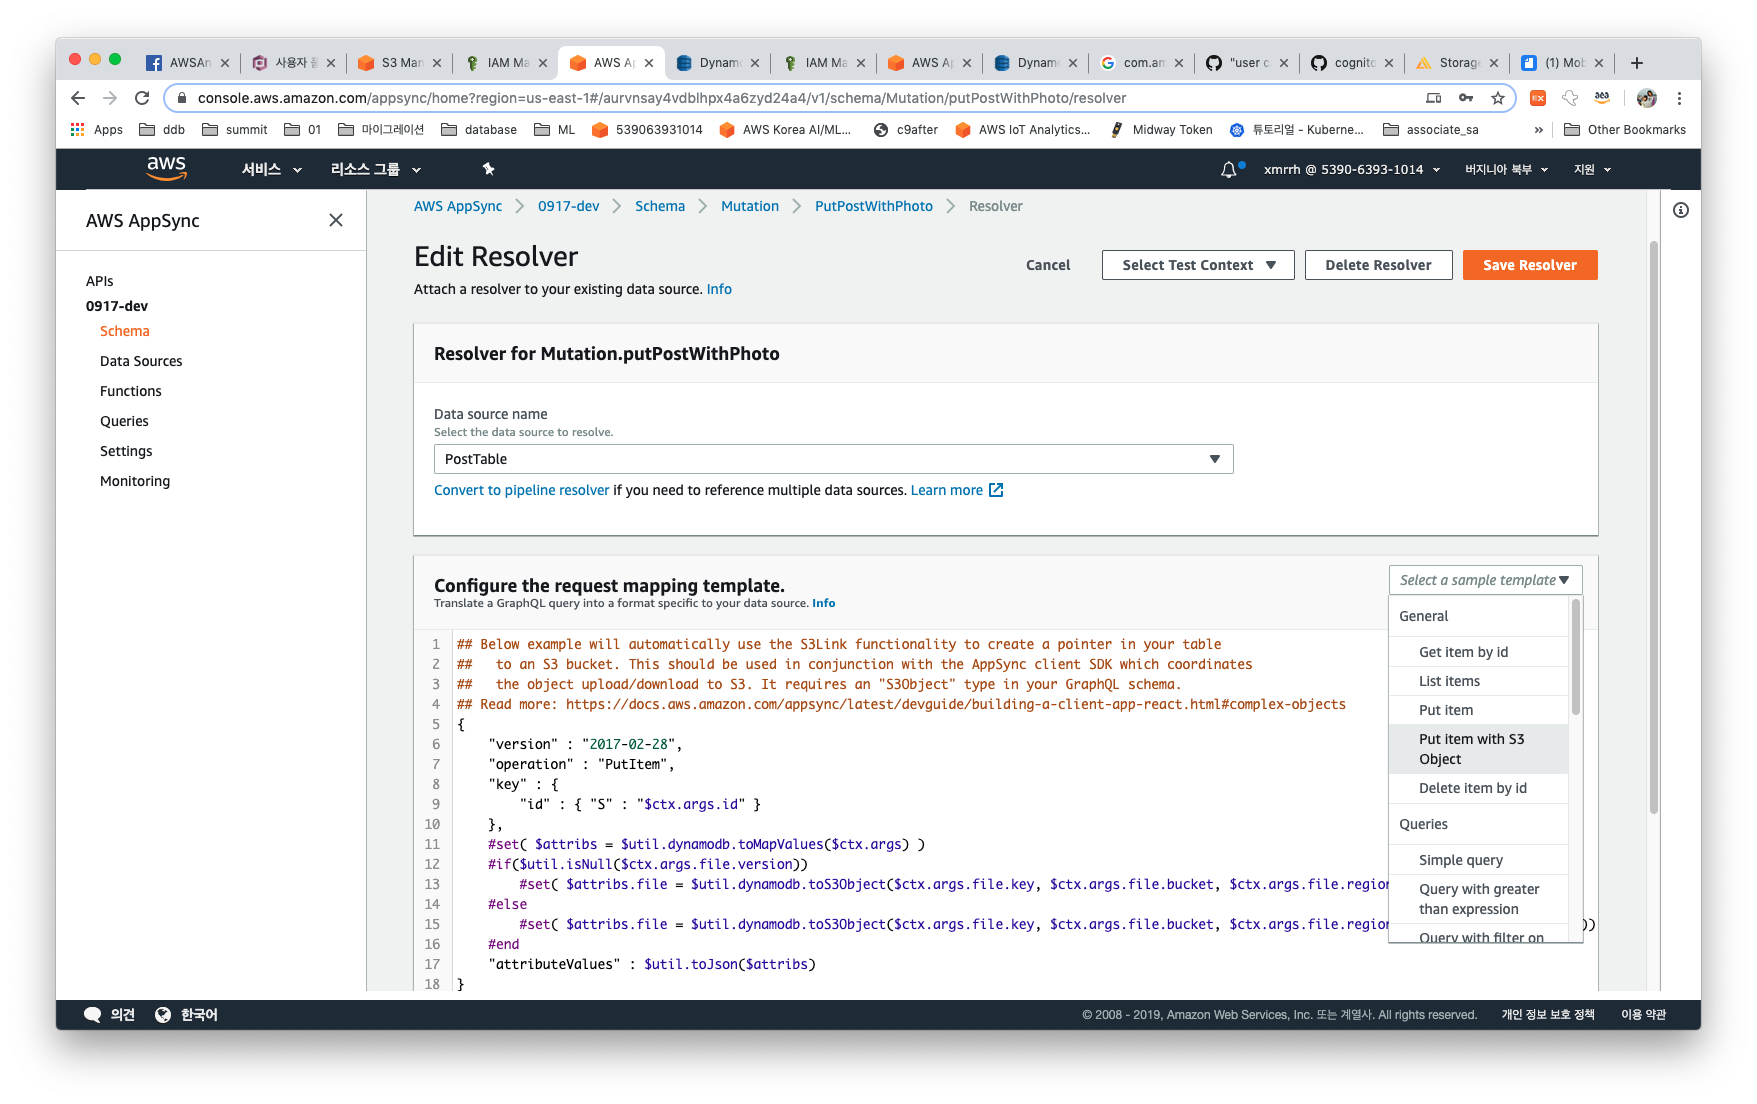Image resolution: width=1757 pixels, height=1104 pixels.
Task: Click Info link under request mapping template
Action: point(823,603)
